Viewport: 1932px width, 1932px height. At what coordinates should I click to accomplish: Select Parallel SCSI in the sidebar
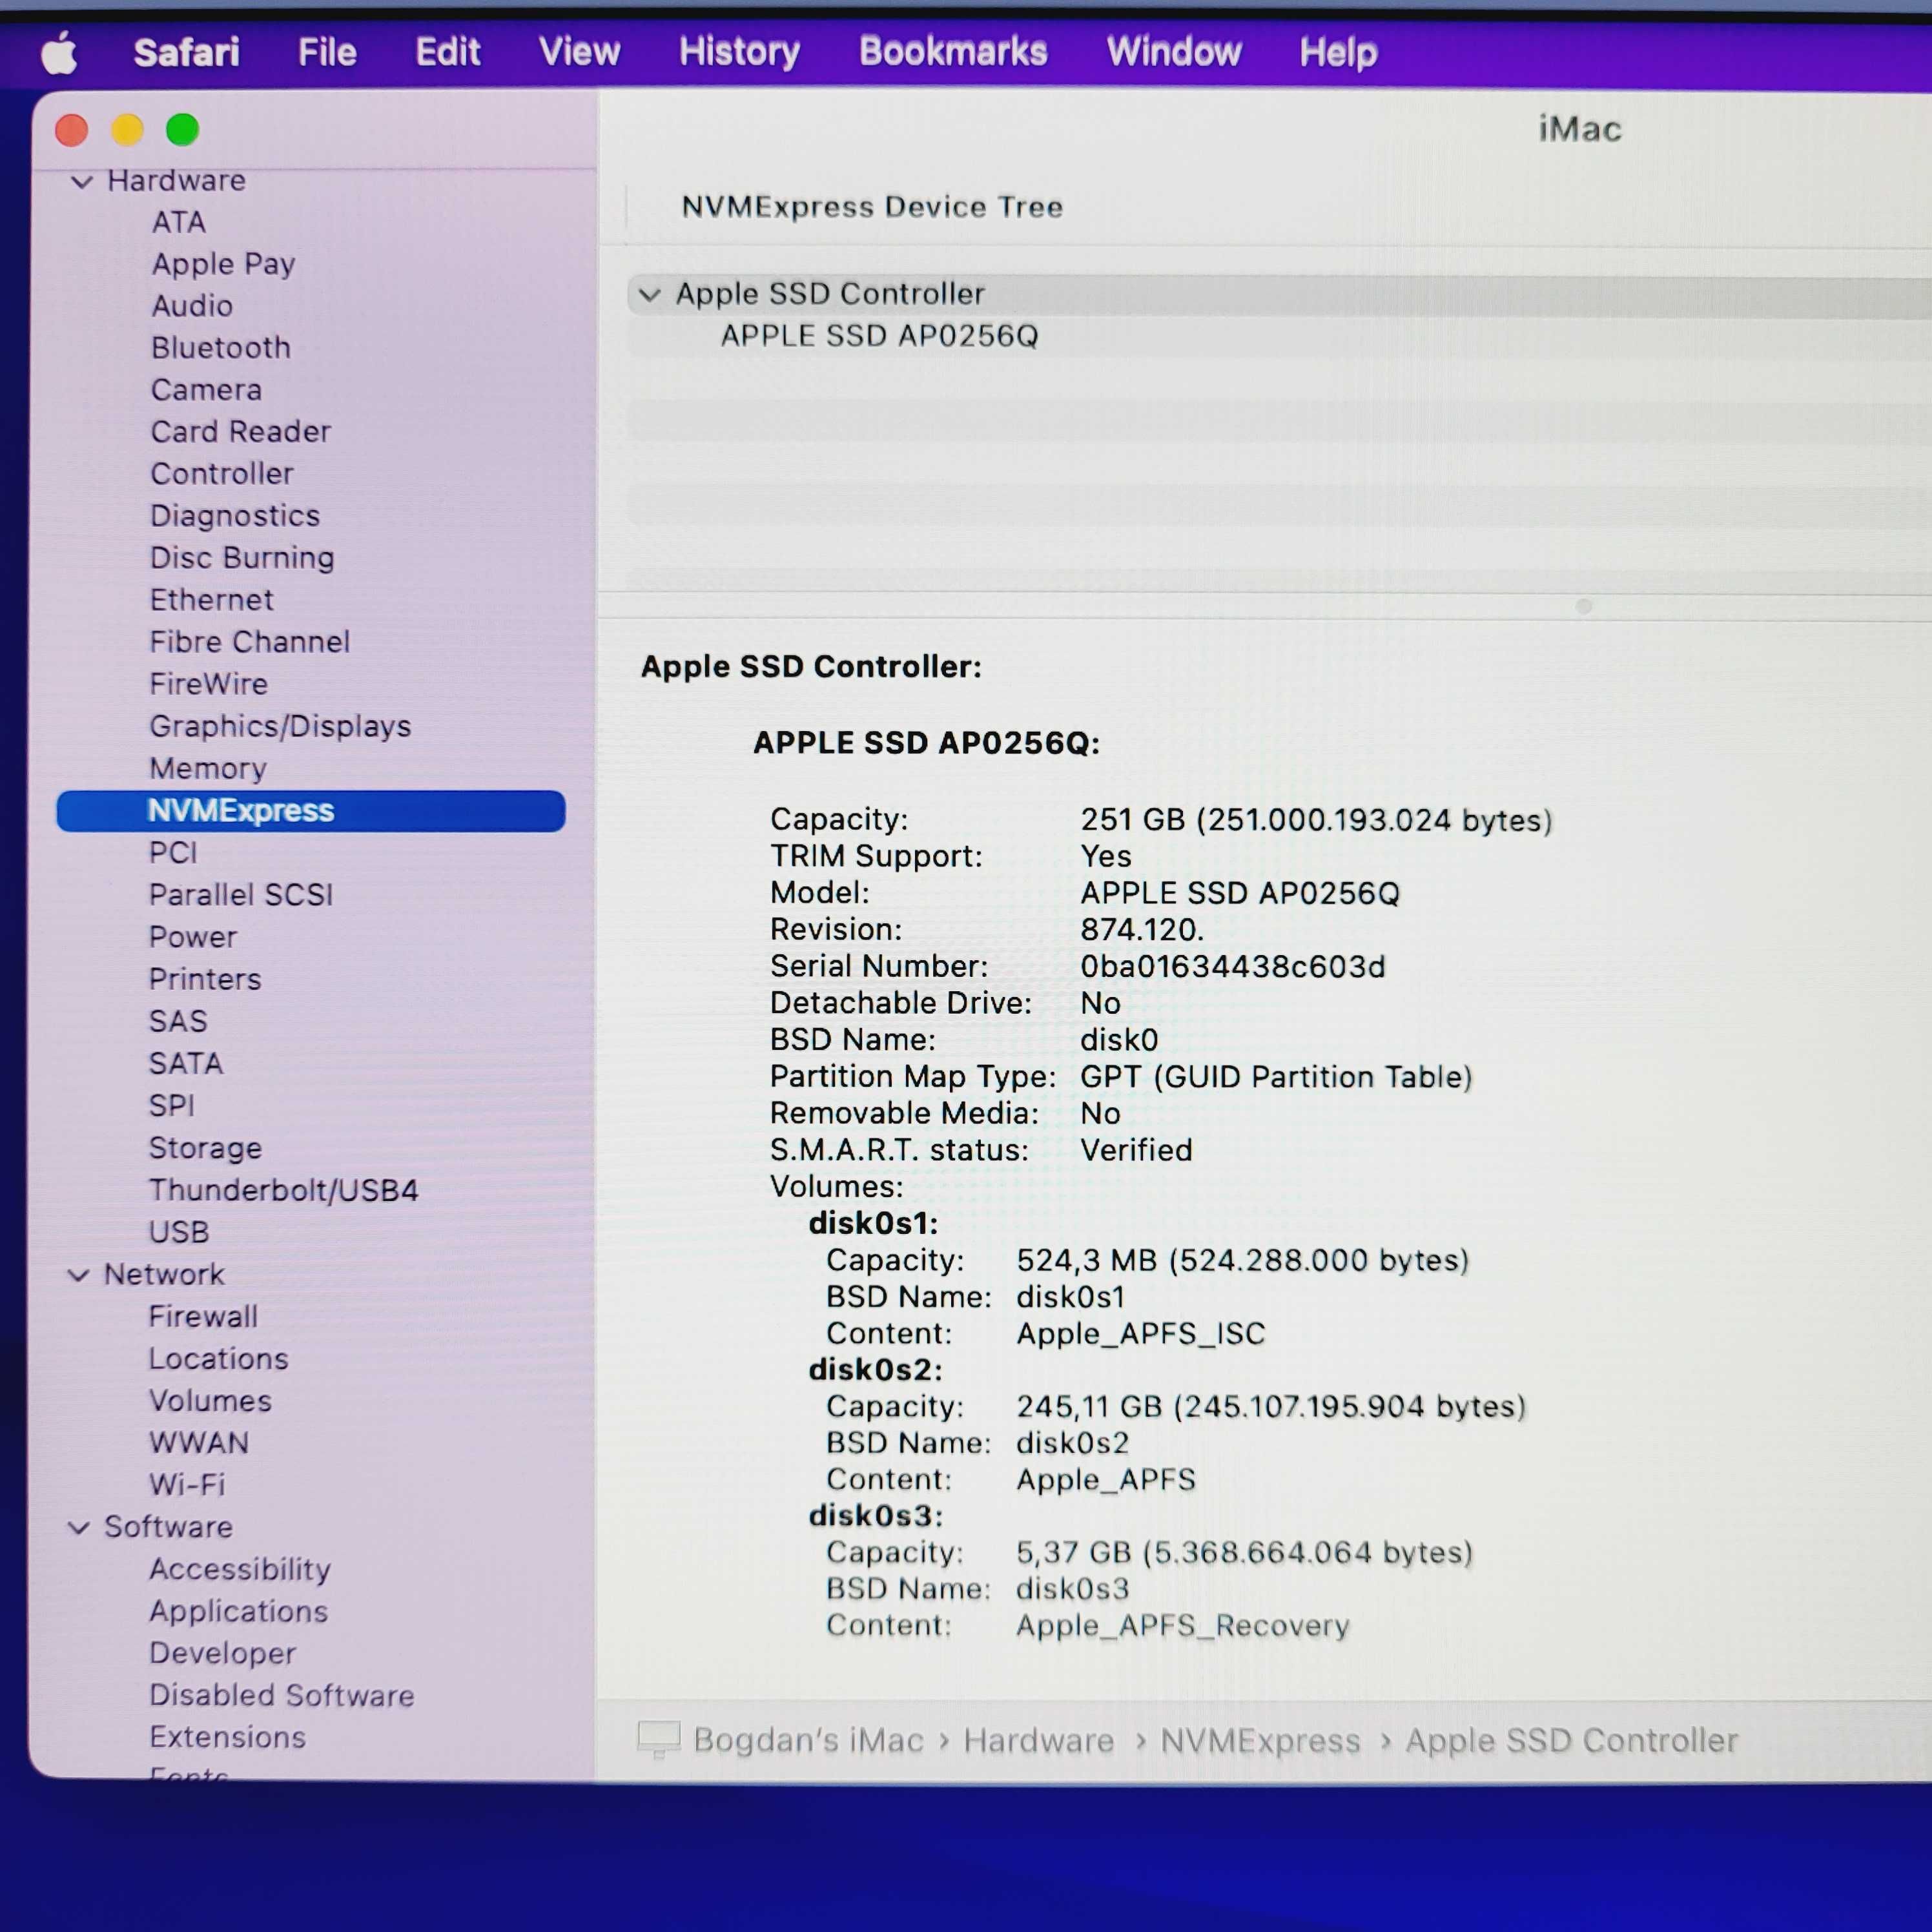[241, 895]
